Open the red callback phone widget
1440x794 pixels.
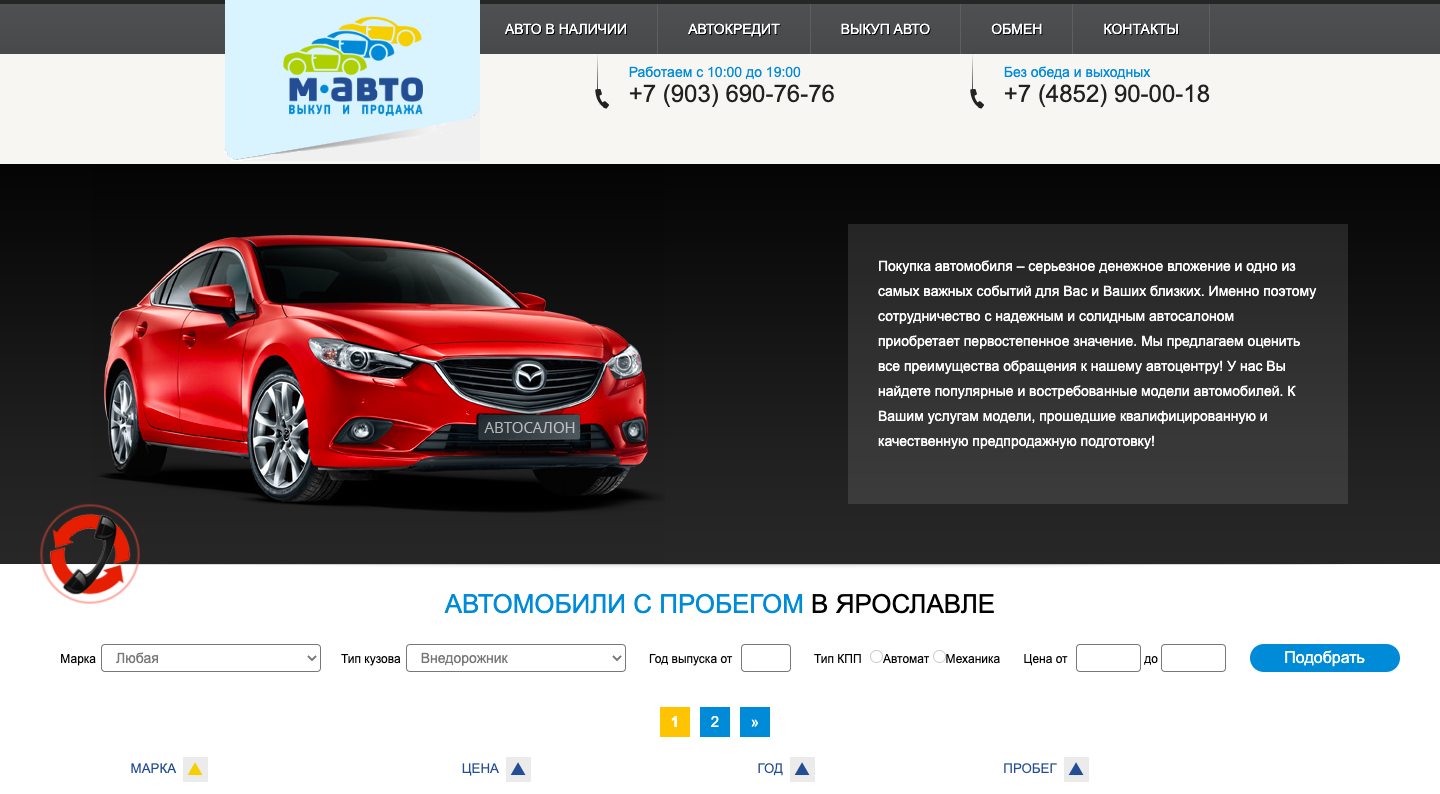coord(90,554)
